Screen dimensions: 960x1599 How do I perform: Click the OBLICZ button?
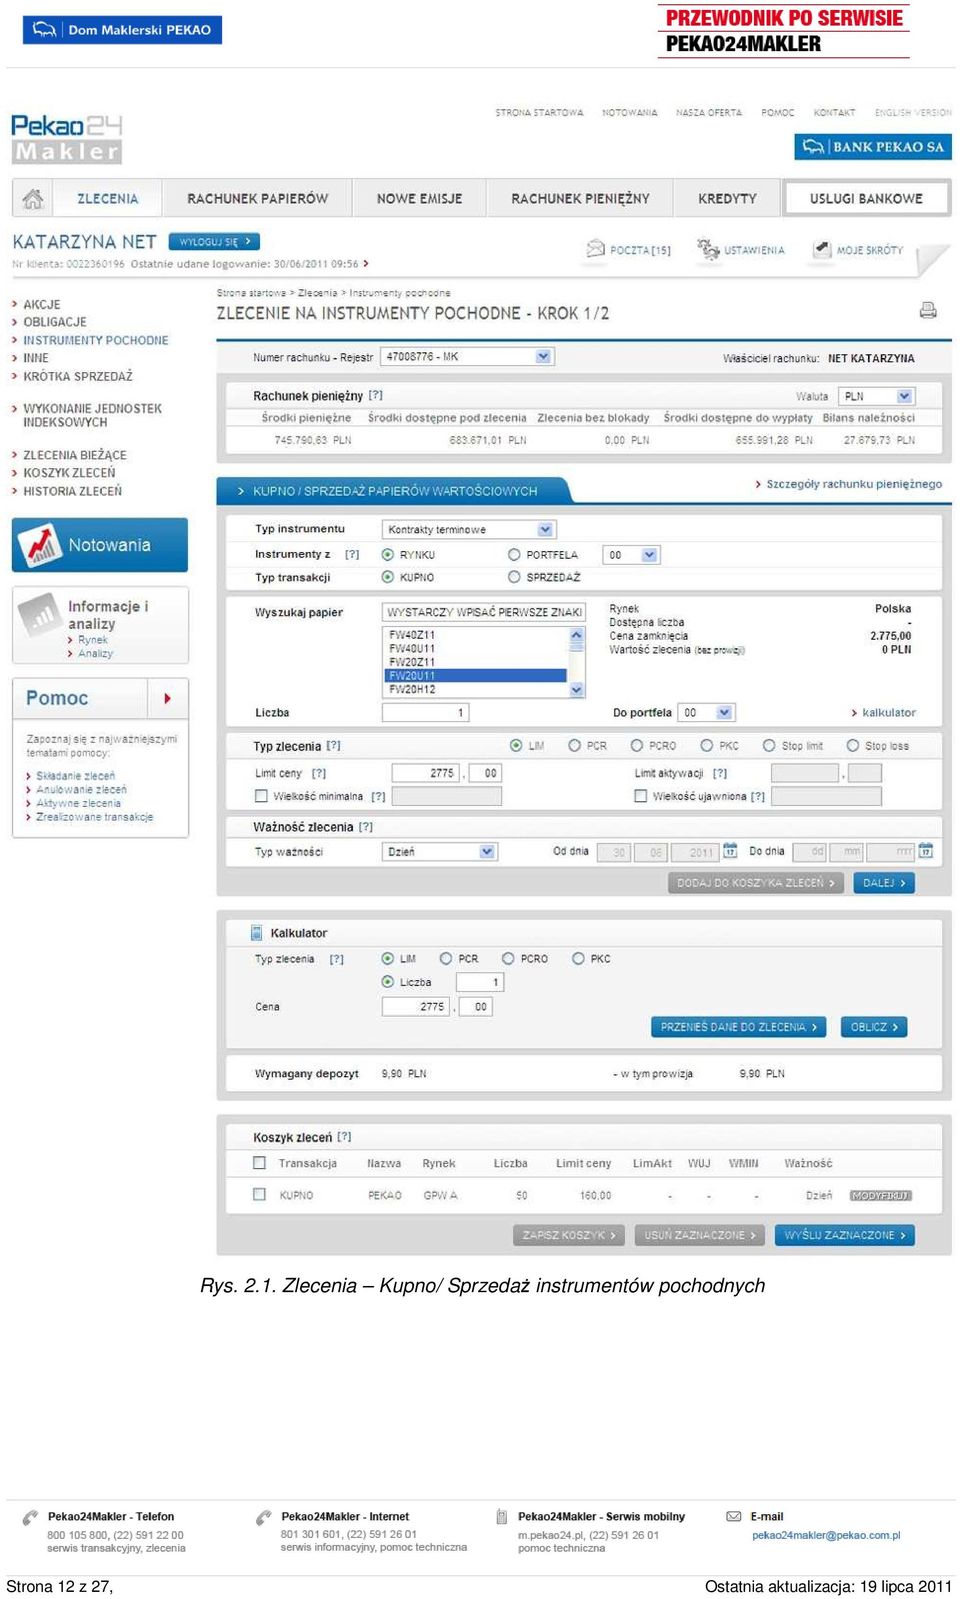pyautogui.click(x=874, y=1027)
